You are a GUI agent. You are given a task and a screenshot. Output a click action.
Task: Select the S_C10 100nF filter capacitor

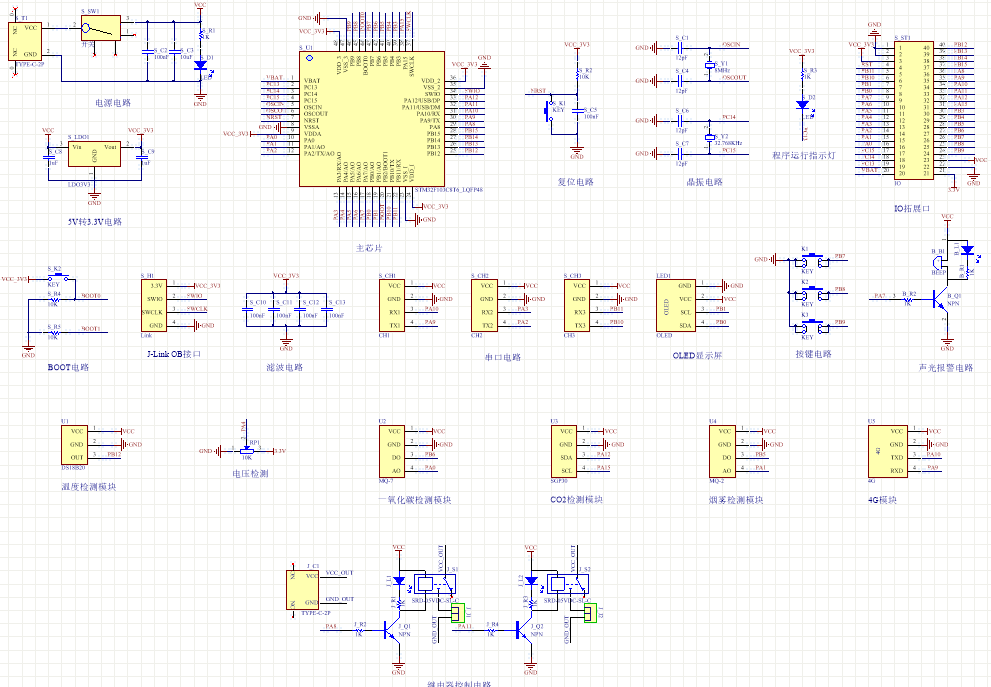(246, 310)
